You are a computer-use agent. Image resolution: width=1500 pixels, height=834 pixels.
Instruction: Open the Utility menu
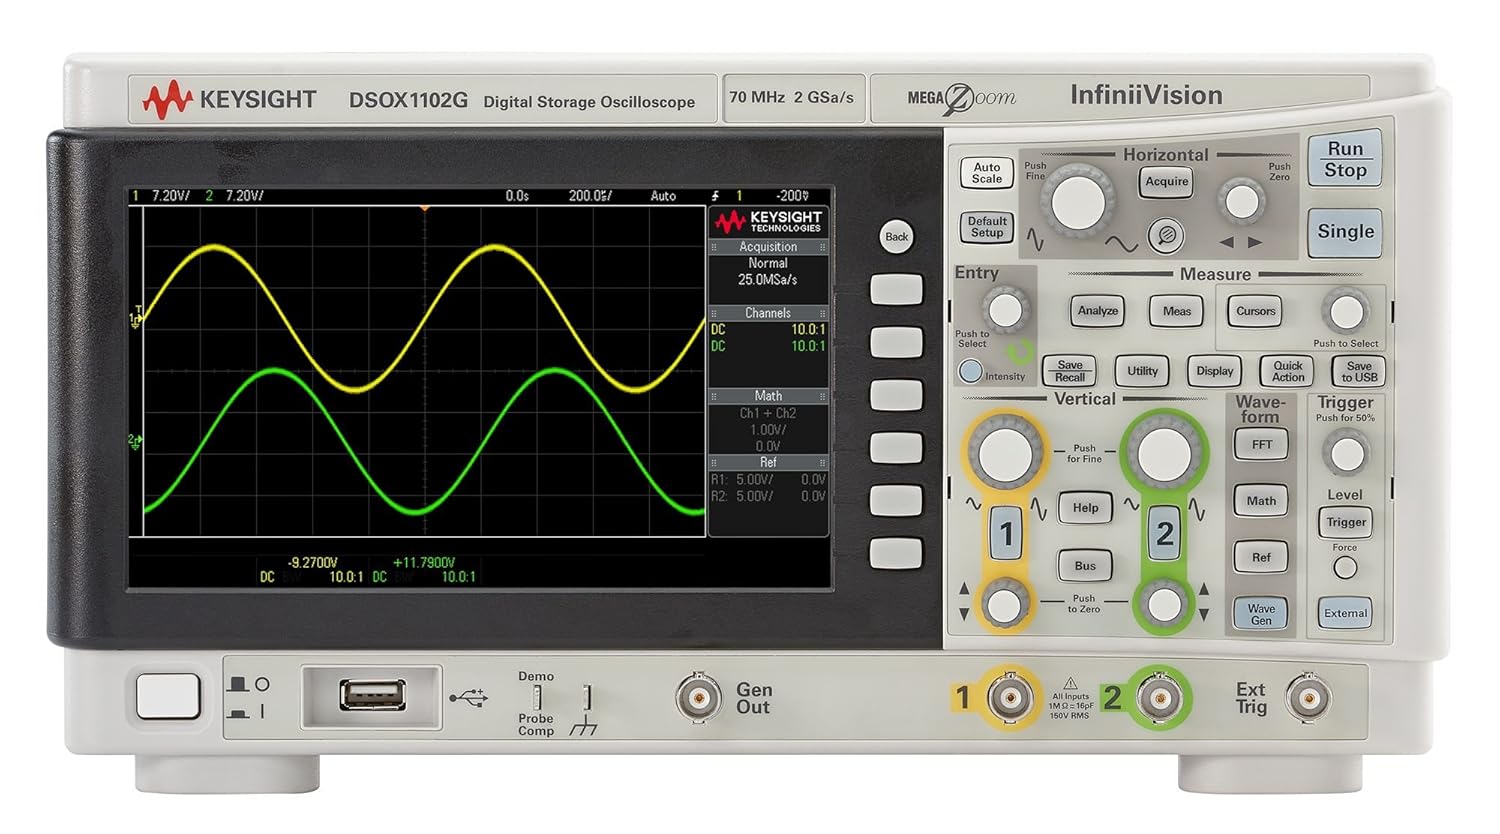[1142, 371]
